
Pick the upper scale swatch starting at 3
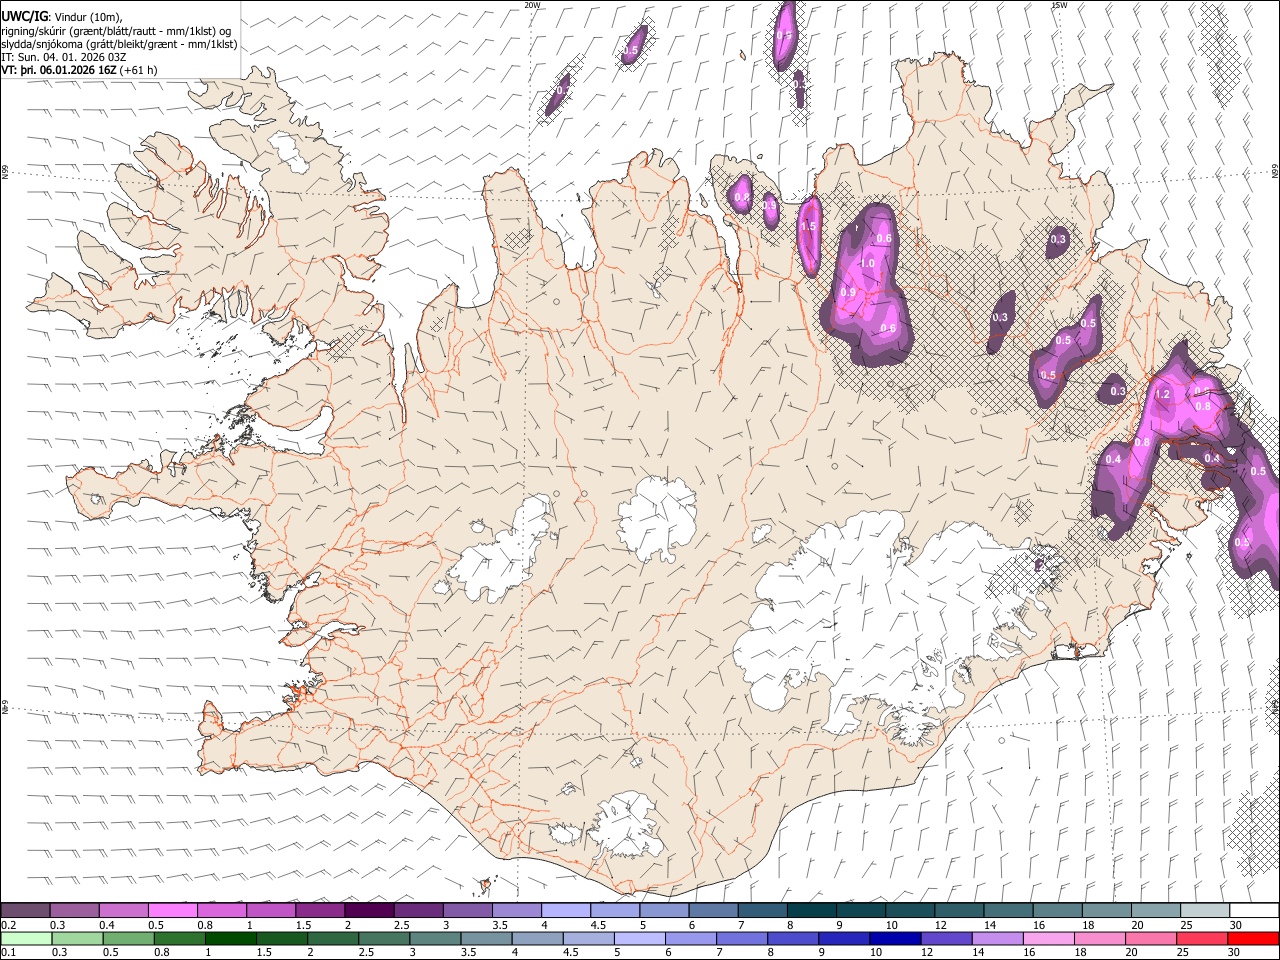click(x=467, y=910)
